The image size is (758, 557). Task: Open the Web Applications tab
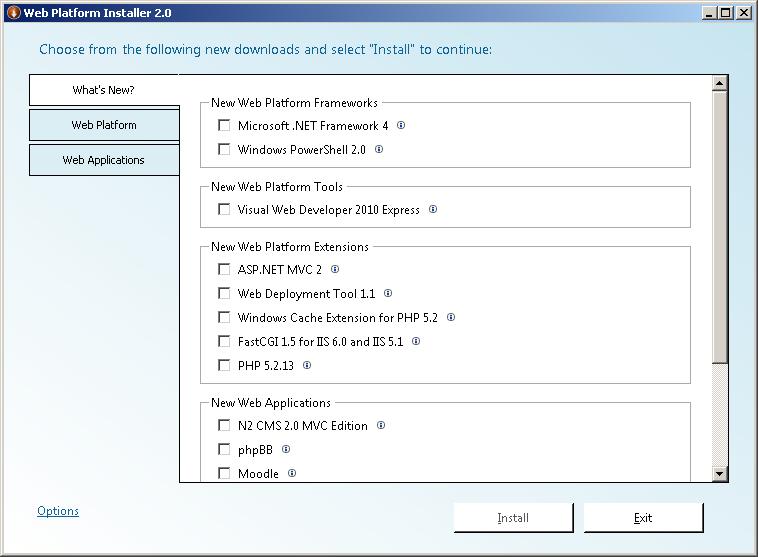104,160
